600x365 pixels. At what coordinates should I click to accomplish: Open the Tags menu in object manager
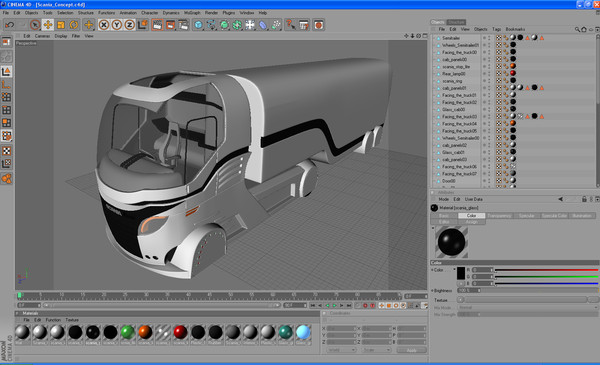point(496,29)
